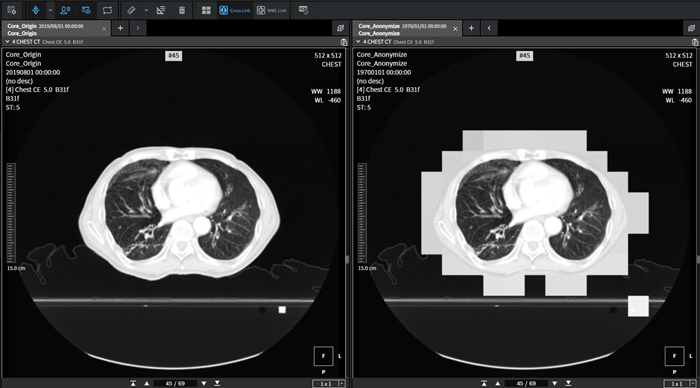Viewport: 700px width, 388px height.
Task: Click the 20190801 00:00:00 date overlay text
Action: pos(33,72)
